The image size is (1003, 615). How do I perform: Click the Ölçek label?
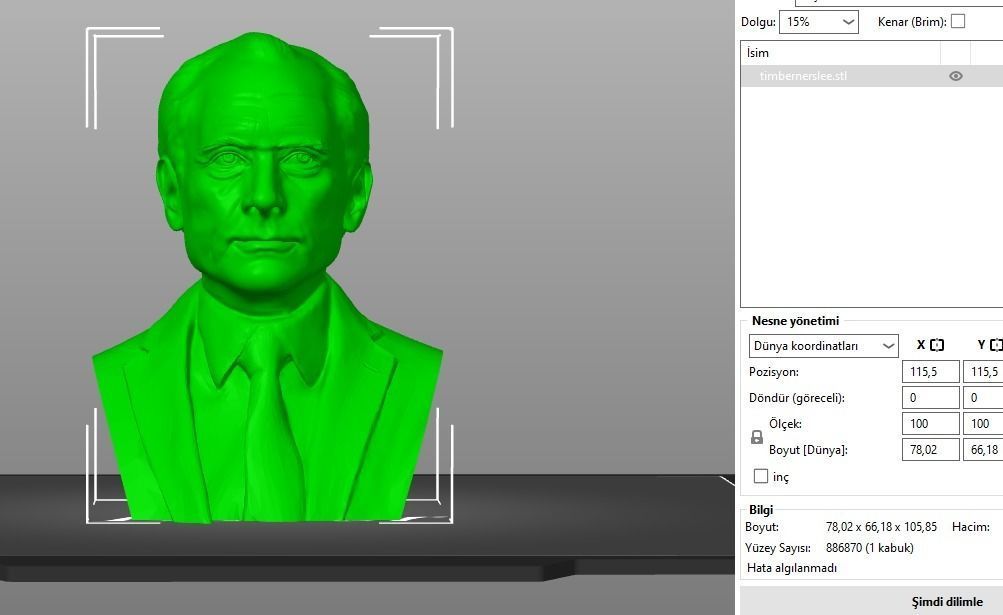[x=785, y=424]
